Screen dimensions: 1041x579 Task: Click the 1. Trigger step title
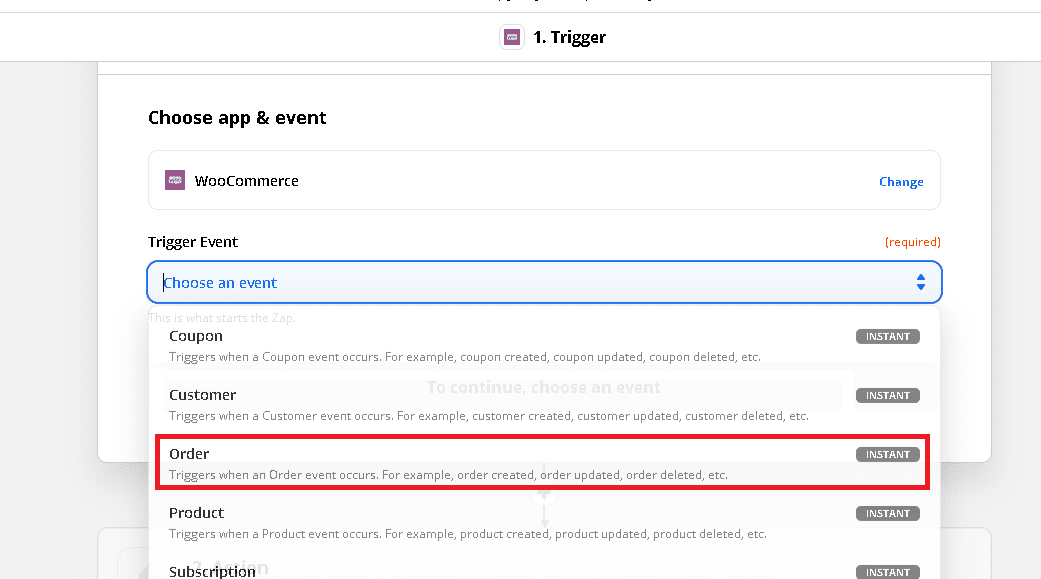569,38
